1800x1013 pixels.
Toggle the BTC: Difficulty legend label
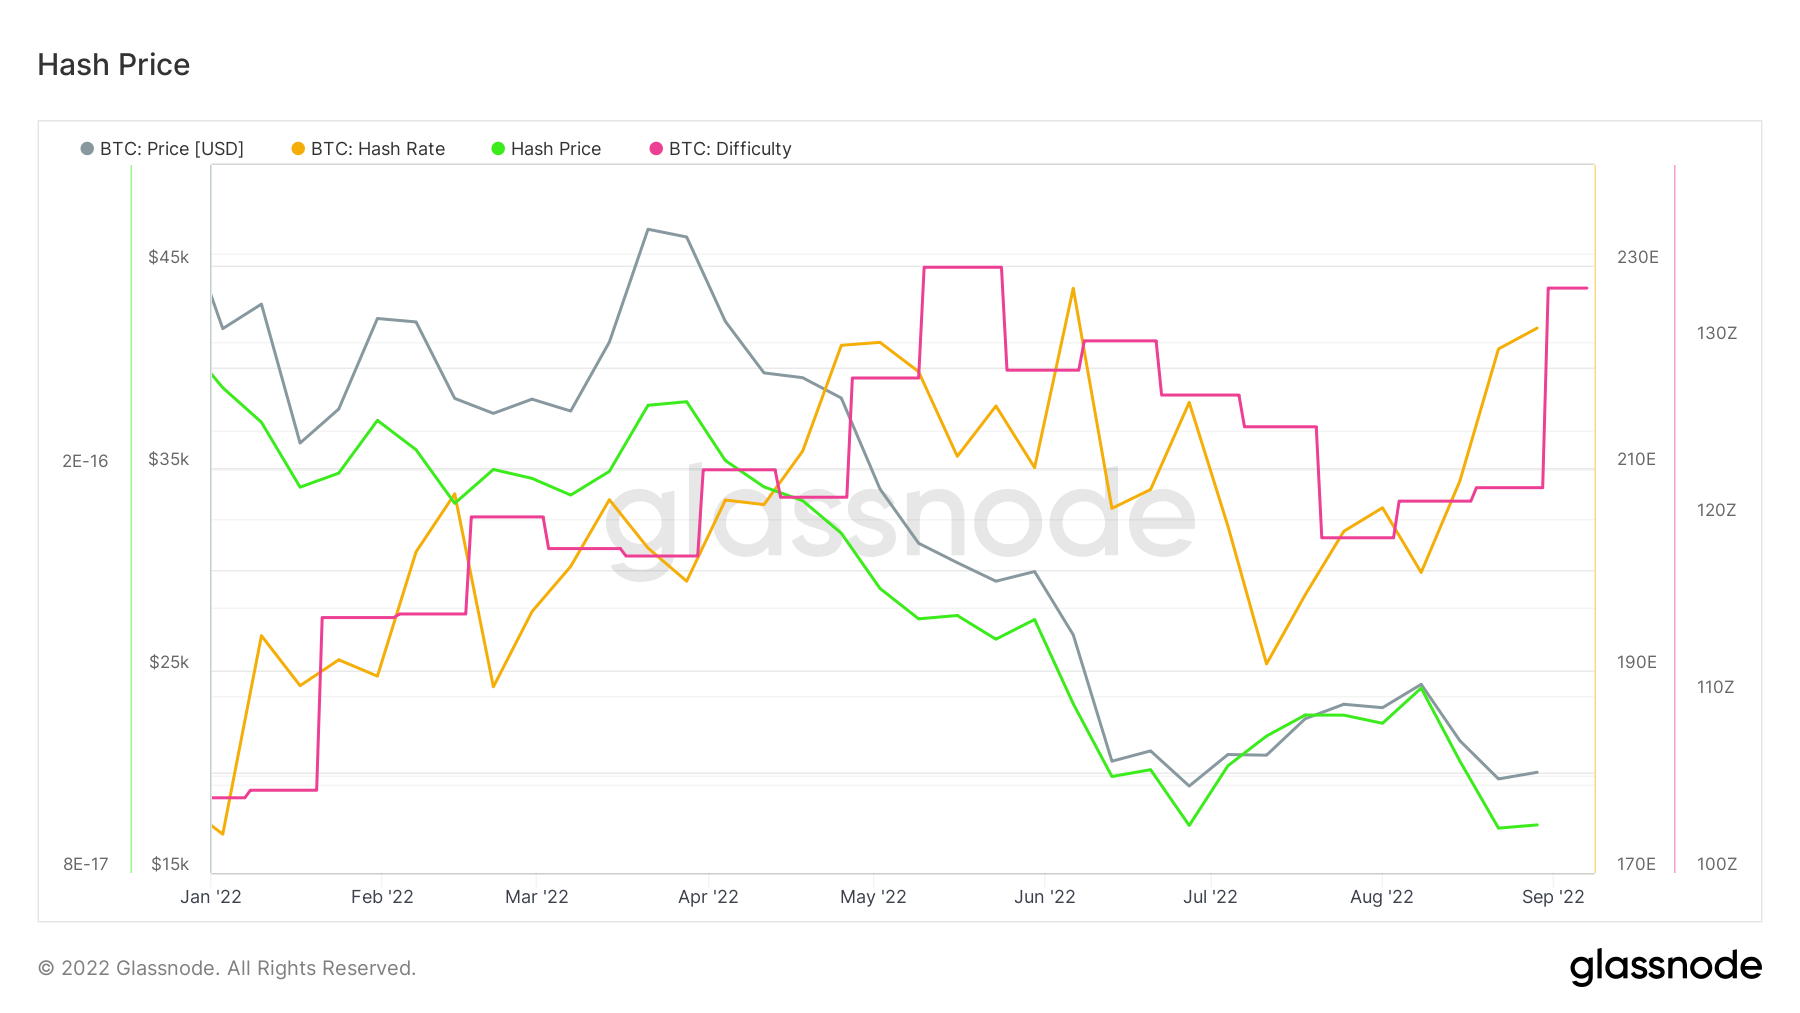[x=730, y=149]
